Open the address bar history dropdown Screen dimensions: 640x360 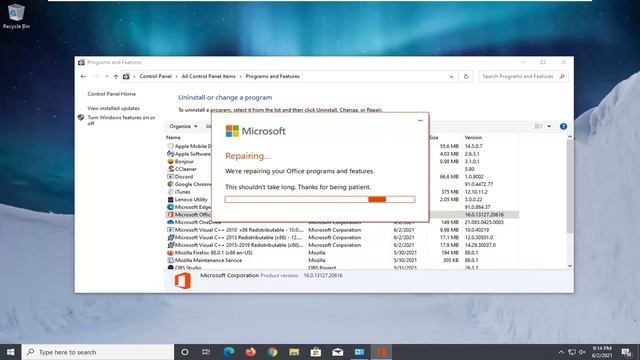451,76
